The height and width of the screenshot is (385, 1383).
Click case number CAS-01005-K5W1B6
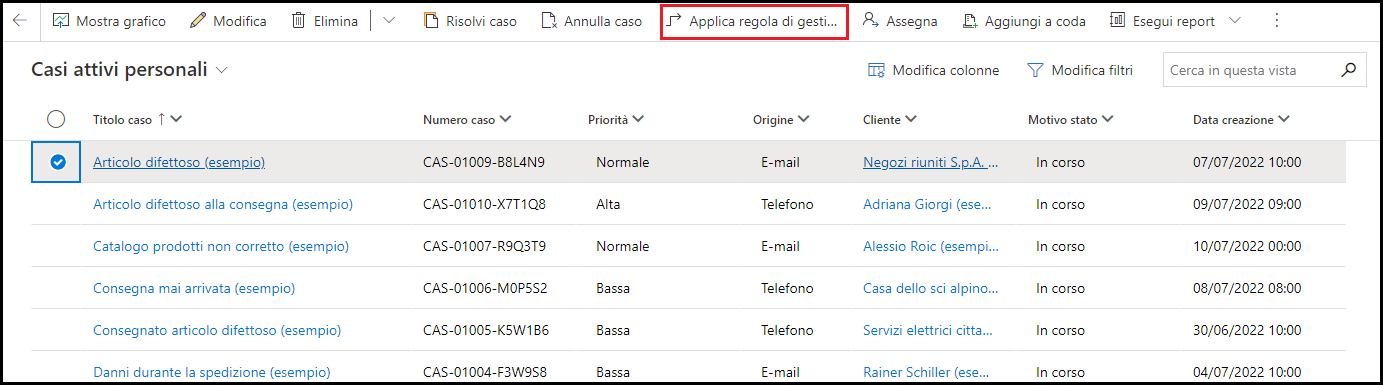[x=485, y=330]
